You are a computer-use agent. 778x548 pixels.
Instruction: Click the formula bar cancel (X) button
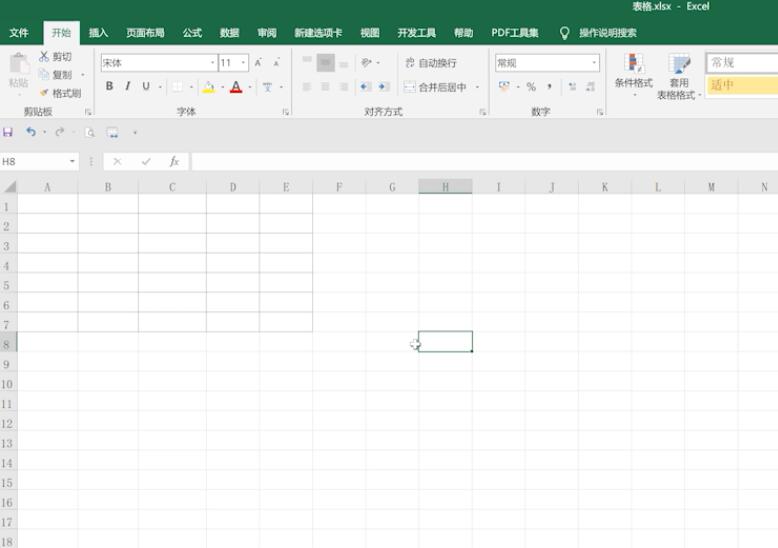click(x=117, y=161)
